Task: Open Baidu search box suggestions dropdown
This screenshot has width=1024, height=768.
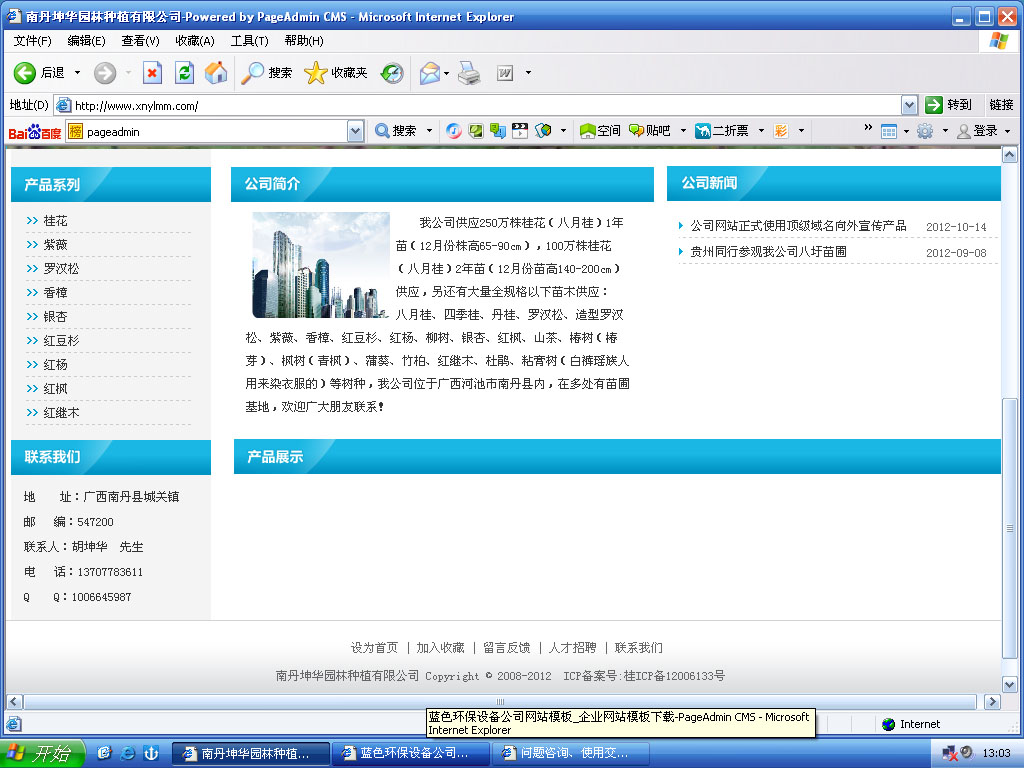Action: tap(356, 131)
